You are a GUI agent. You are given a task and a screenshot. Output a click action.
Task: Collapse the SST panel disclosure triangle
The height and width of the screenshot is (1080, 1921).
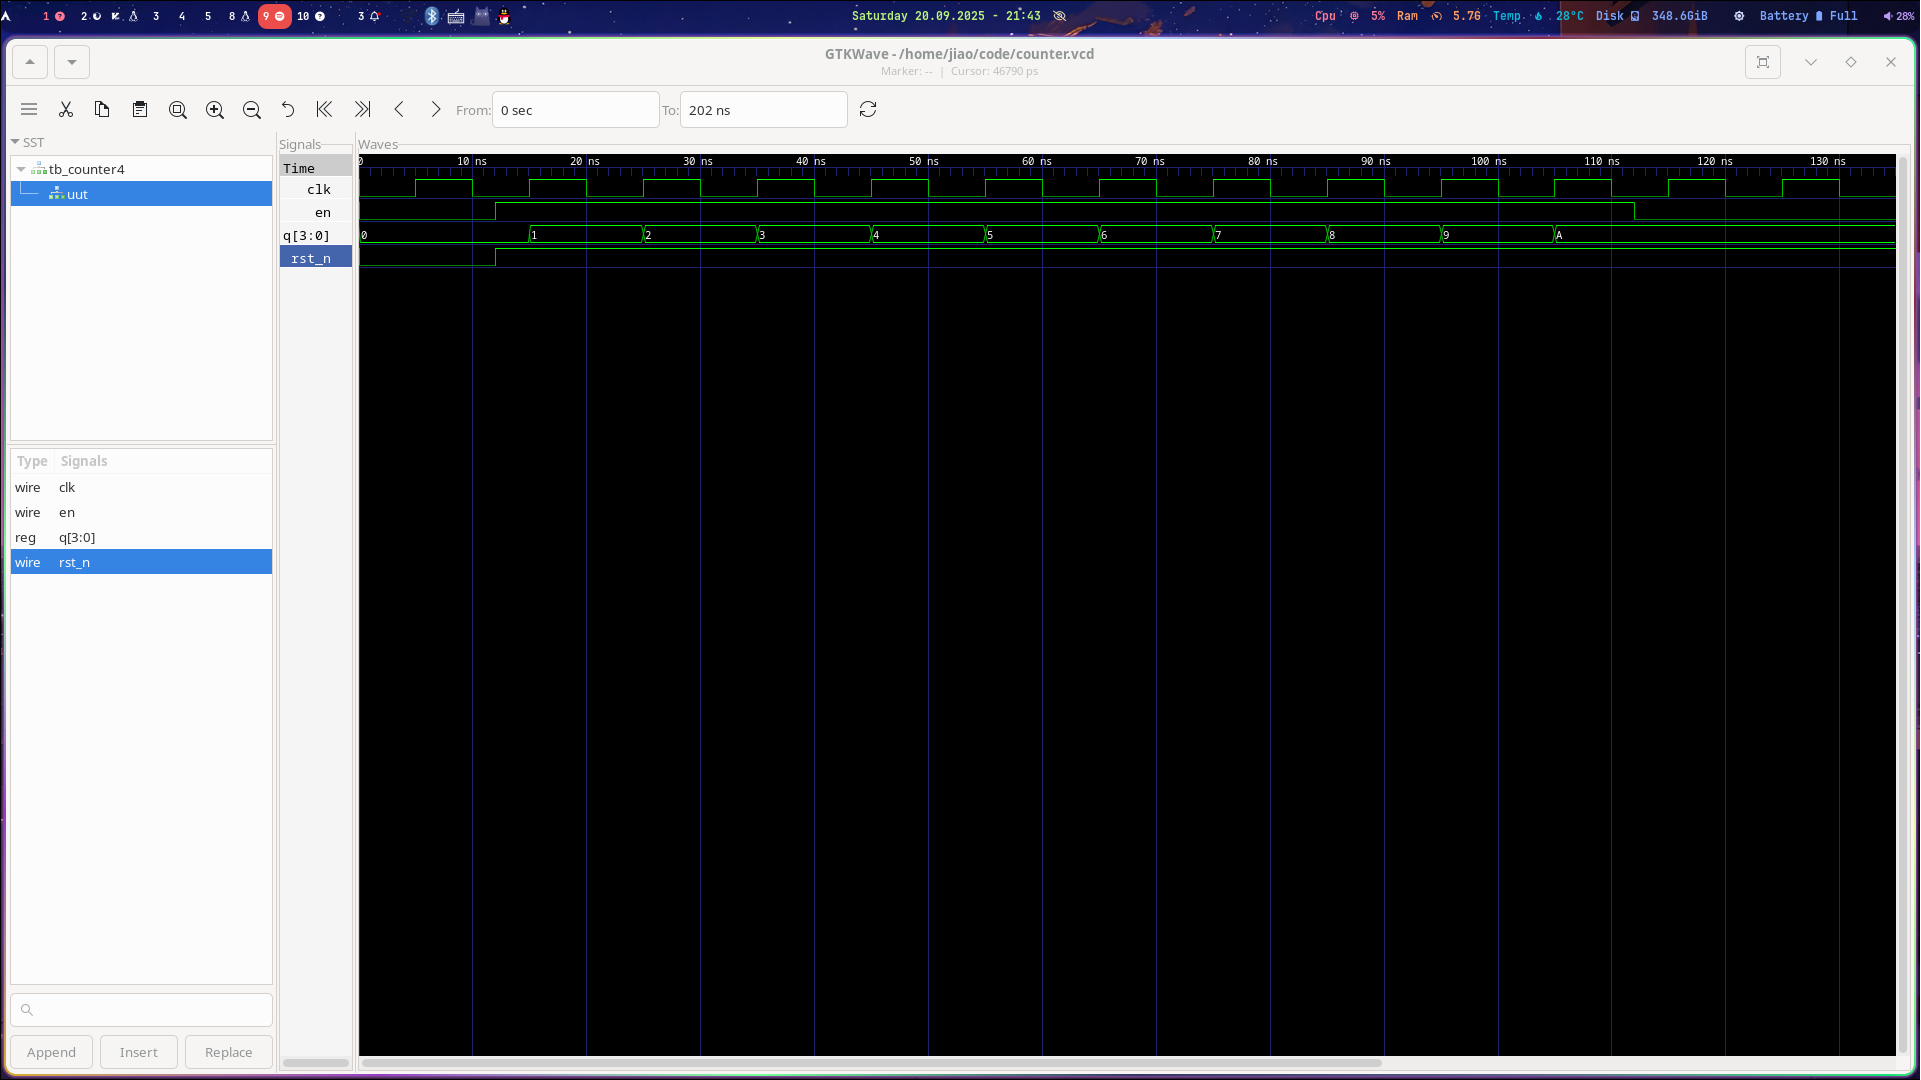pos(16,142)
